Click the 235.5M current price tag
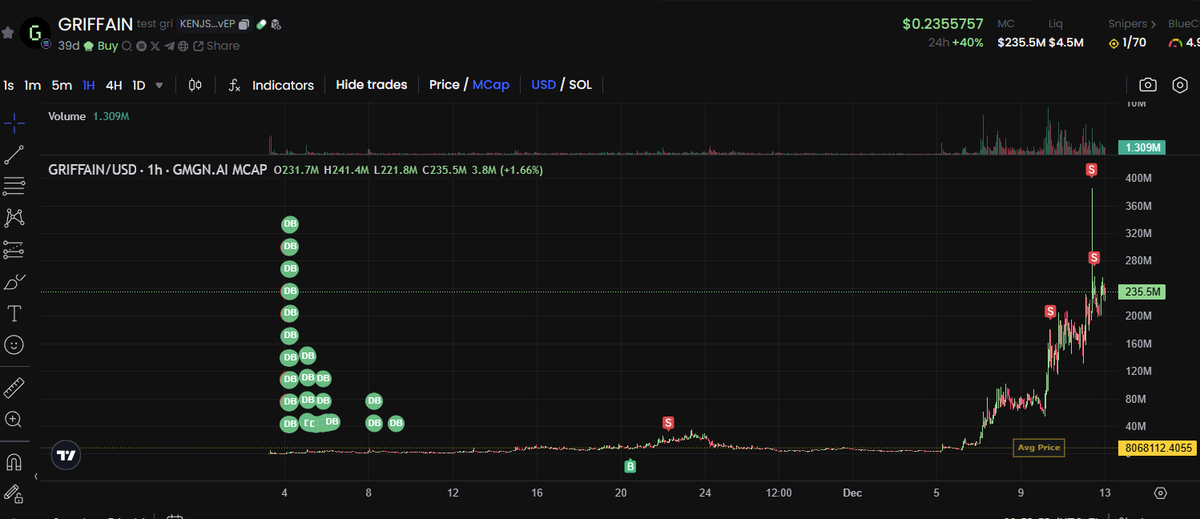1200x519 pixels. pyautogui.click(x=1142, y=292)
